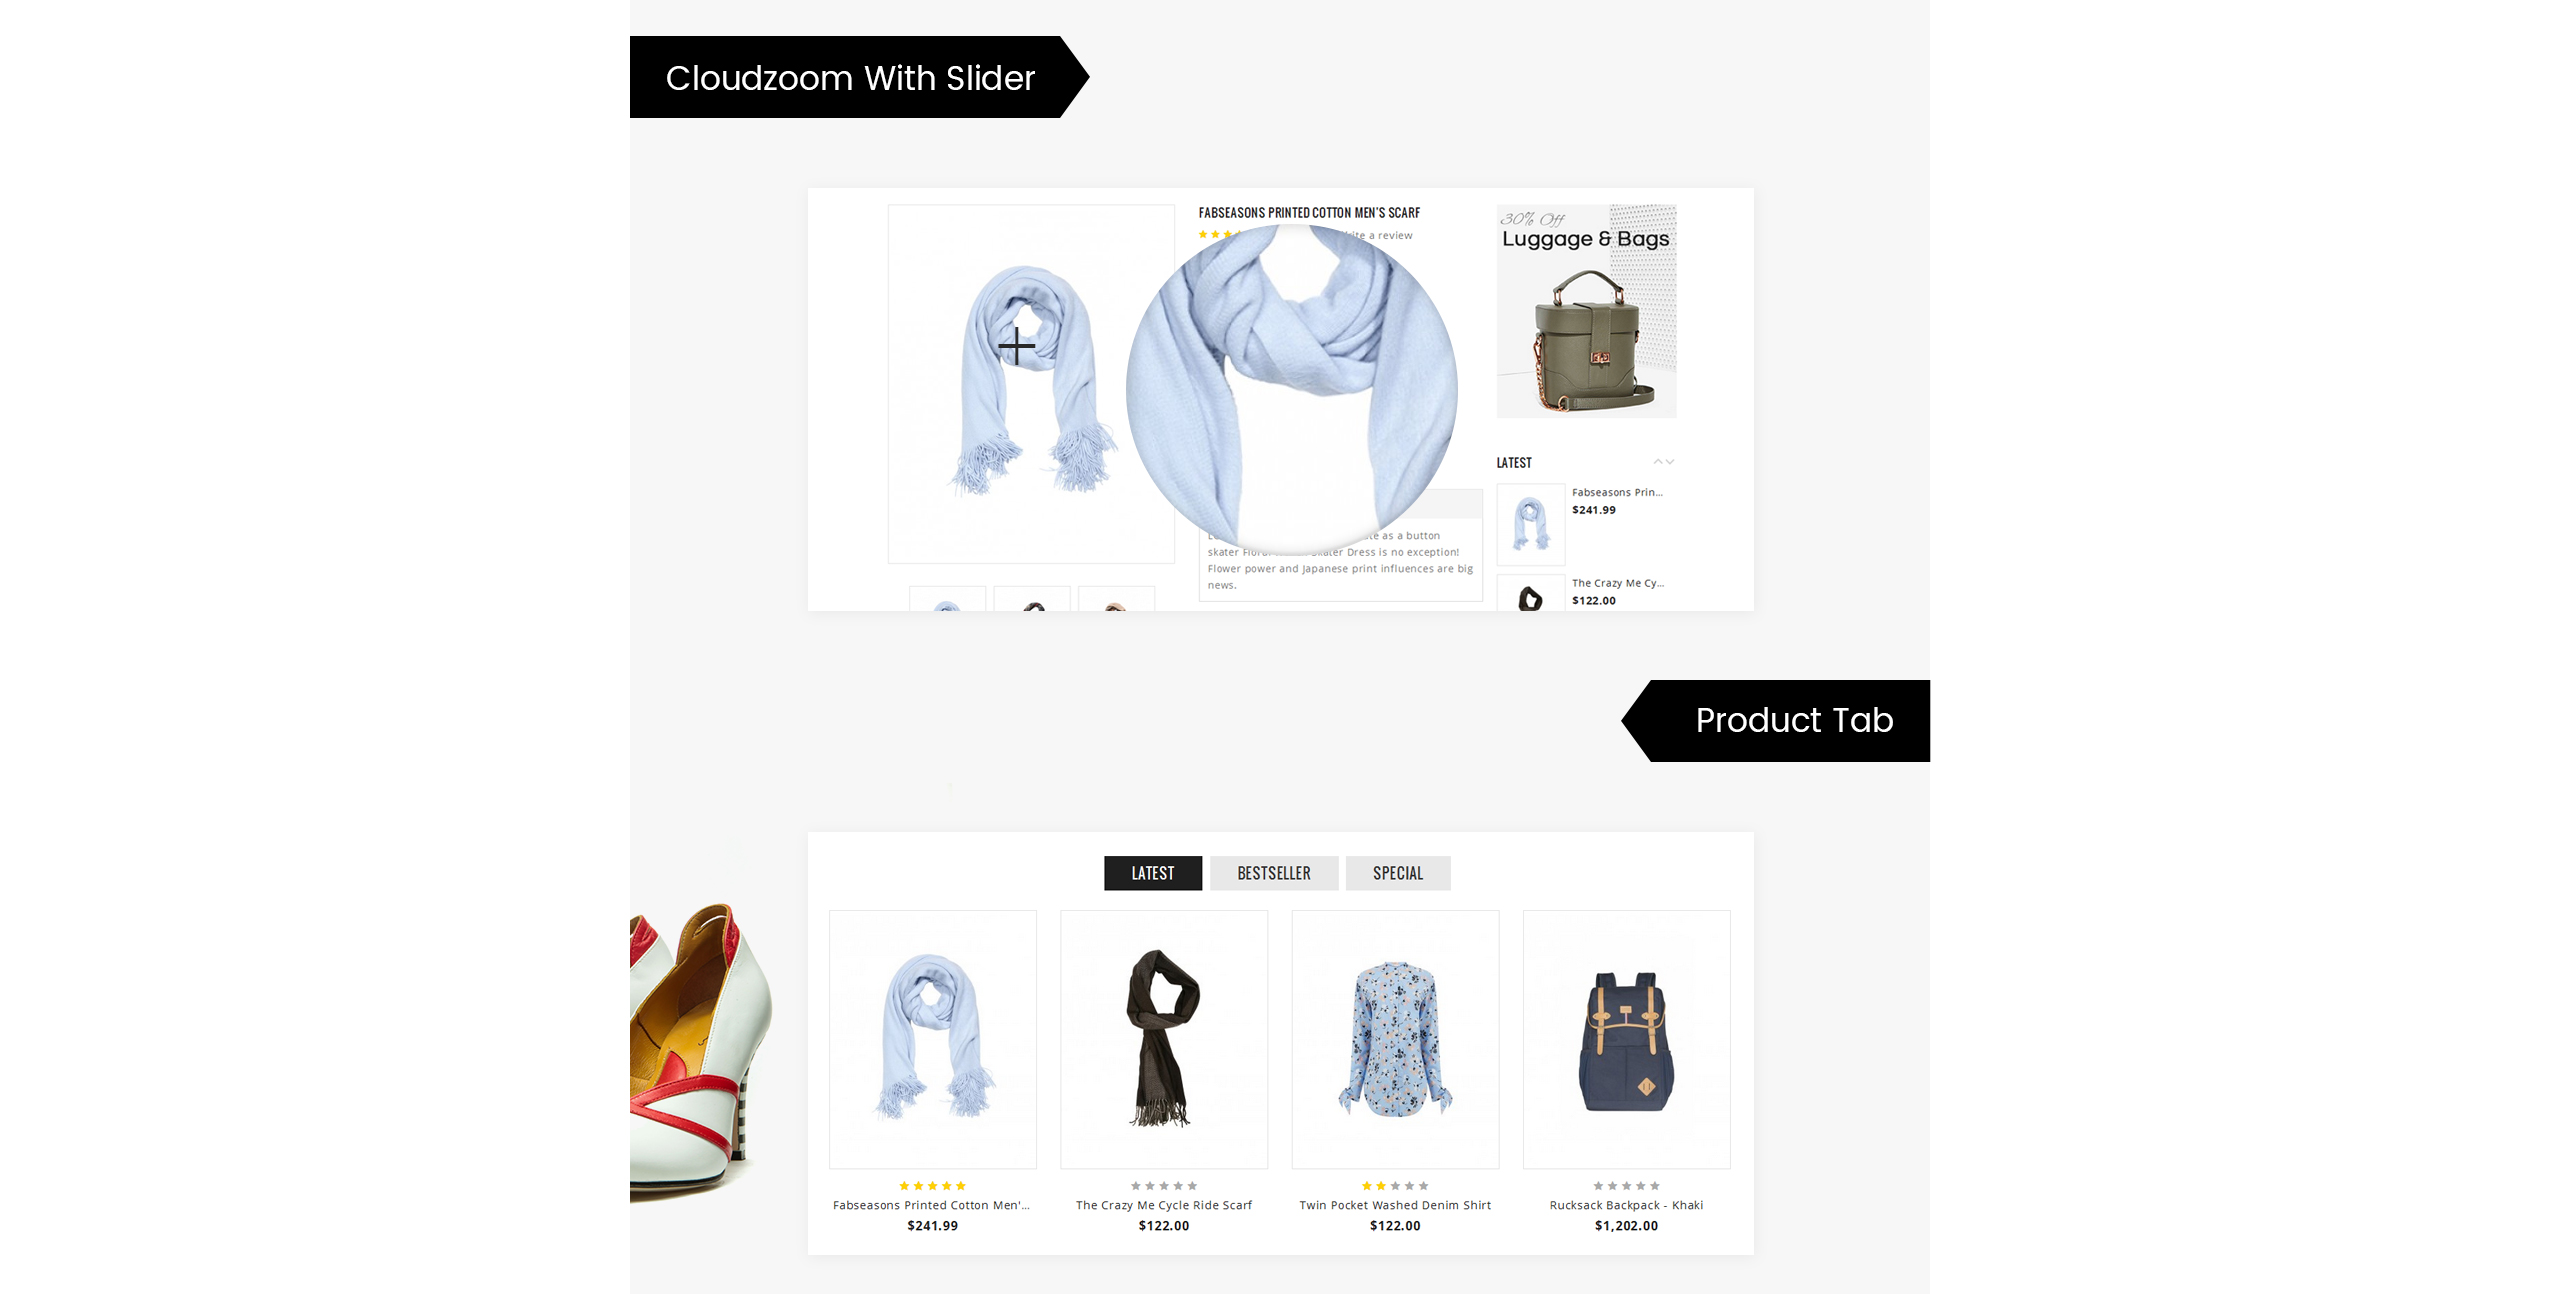Click the five-star rating of Fabseasons scarf
The image size is (2560, 1294).
[x=932, y=1186]
